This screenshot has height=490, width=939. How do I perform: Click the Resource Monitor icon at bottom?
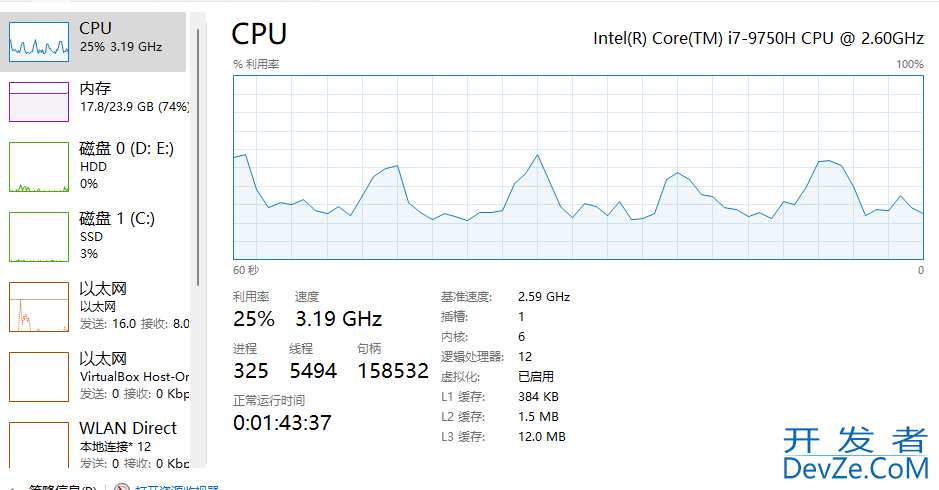122,488
